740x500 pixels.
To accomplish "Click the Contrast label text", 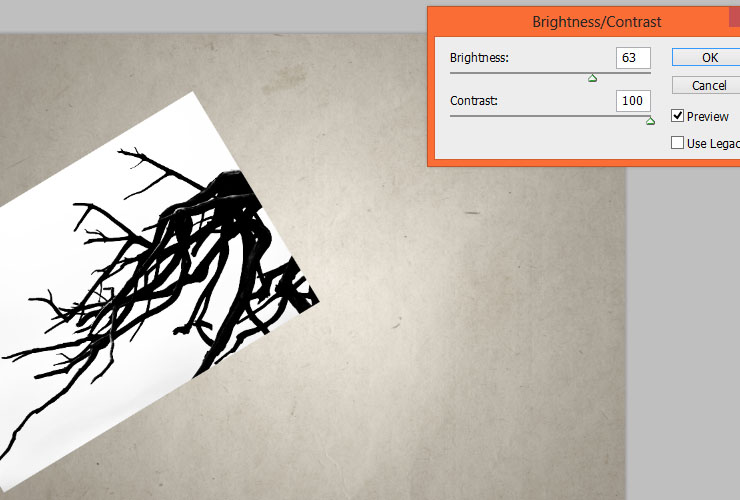I will (473, 101).
